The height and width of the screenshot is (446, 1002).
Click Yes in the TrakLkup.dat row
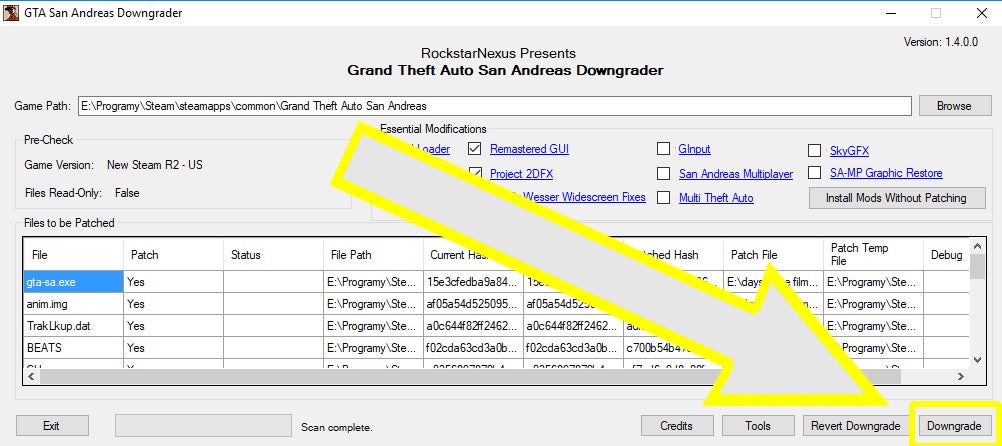[x=173, y=326]
